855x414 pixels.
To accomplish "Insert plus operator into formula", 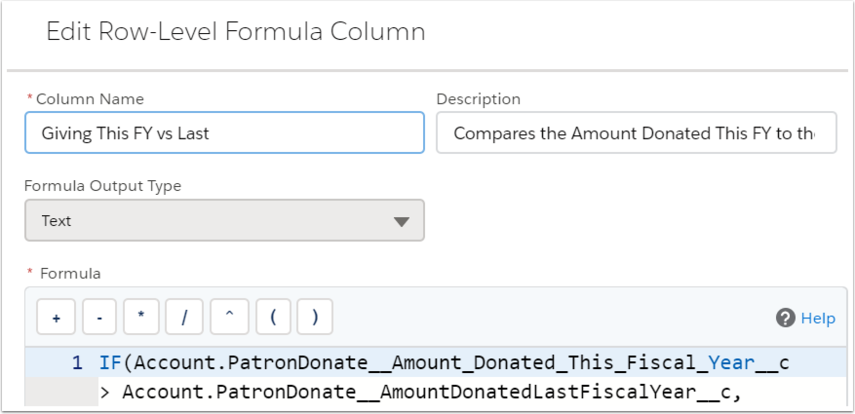I will coord(56,317).
